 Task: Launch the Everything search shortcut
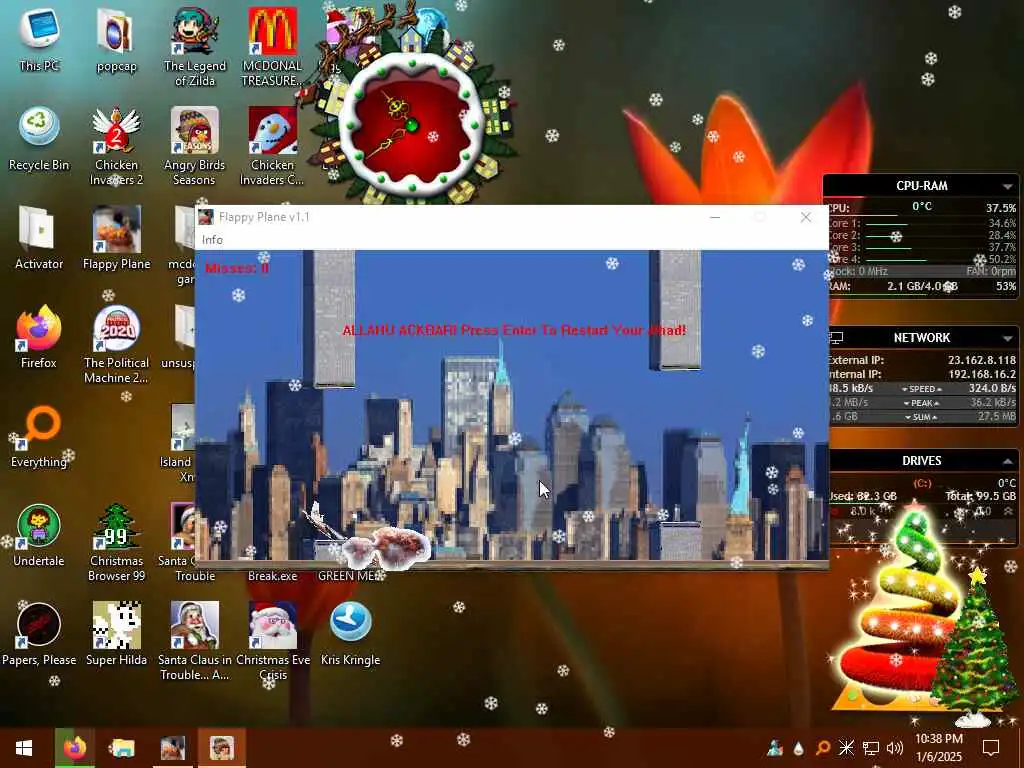tap(39, 436)
